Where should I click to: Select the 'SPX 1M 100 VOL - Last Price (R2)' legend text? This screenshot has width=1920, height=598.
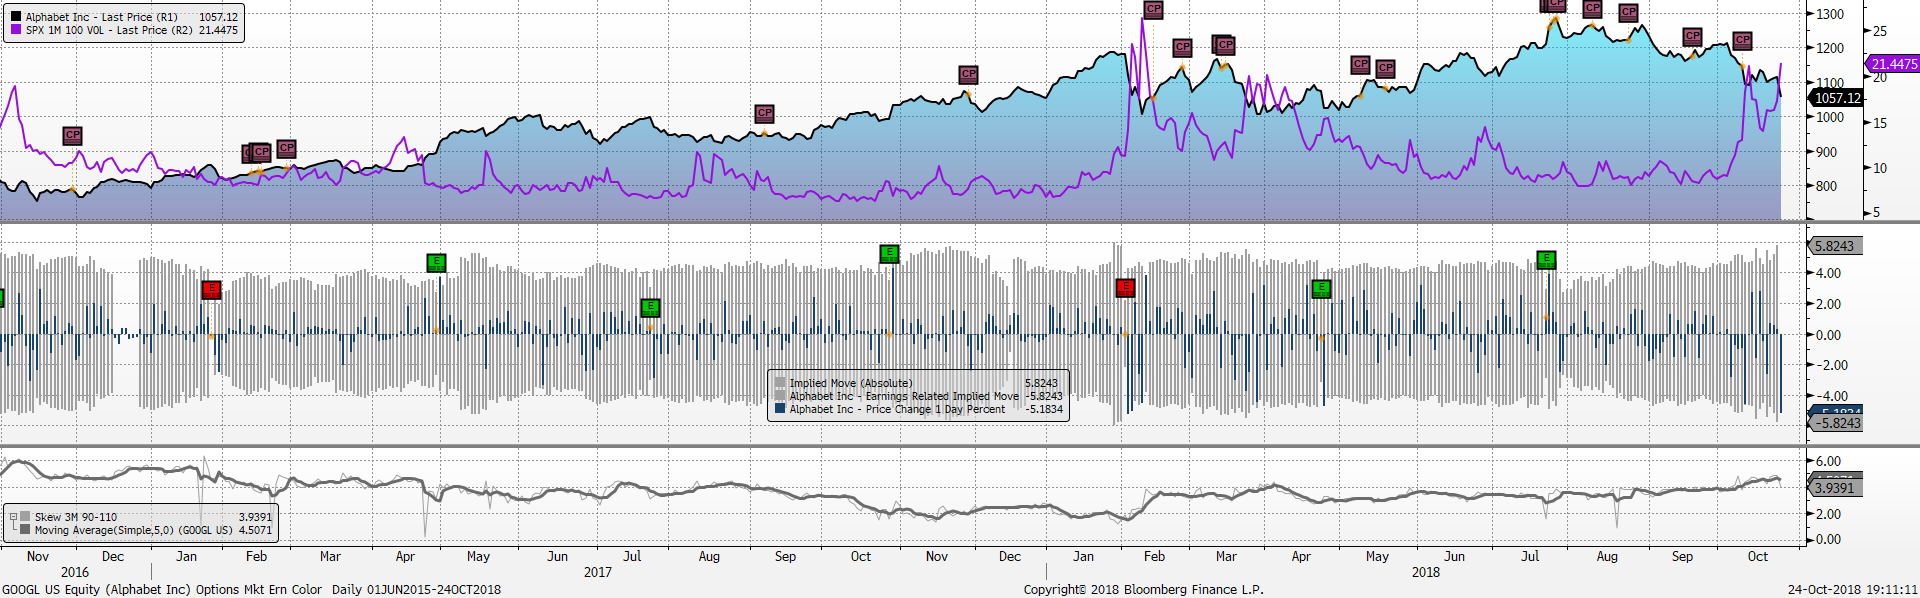pos(109,30)
